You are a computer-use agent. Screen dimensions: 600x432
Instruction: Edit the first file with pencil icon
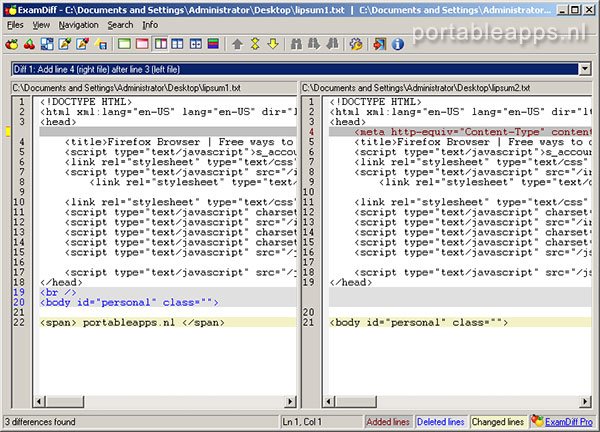pos(65,44)
